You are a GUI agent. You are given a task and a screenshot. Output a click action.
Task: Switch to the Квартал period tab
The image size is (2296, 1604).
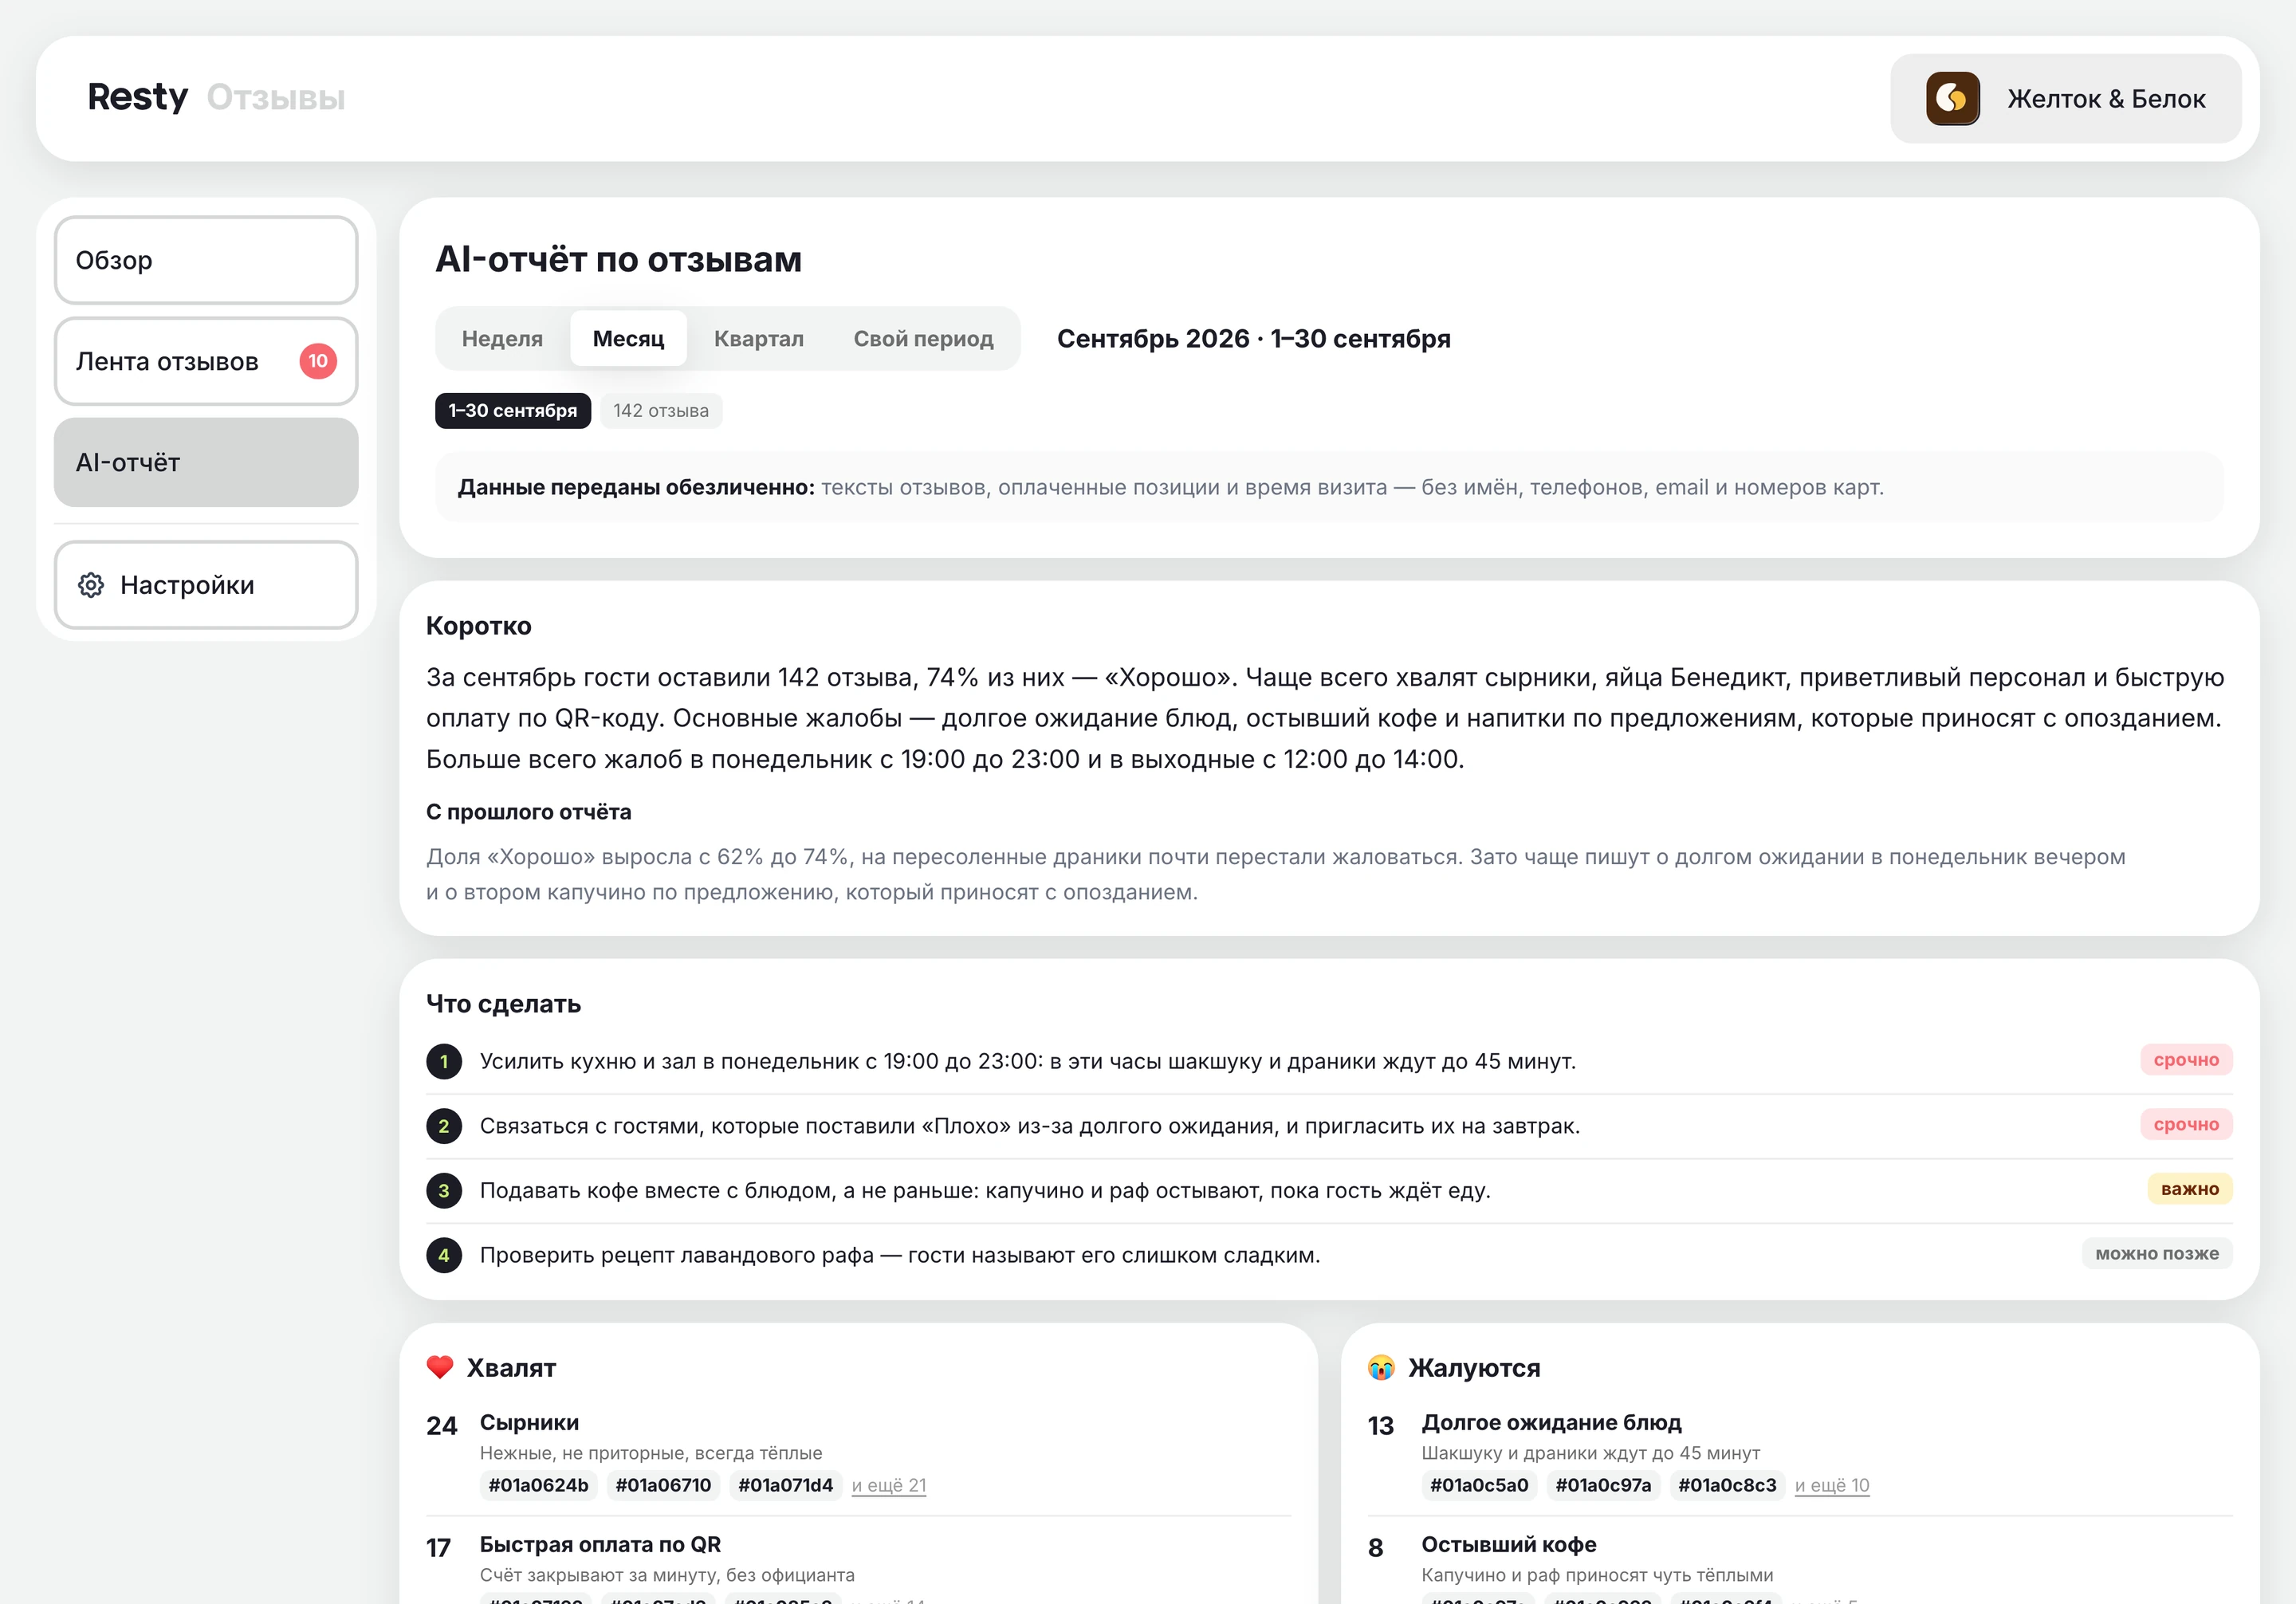(759, 338)
